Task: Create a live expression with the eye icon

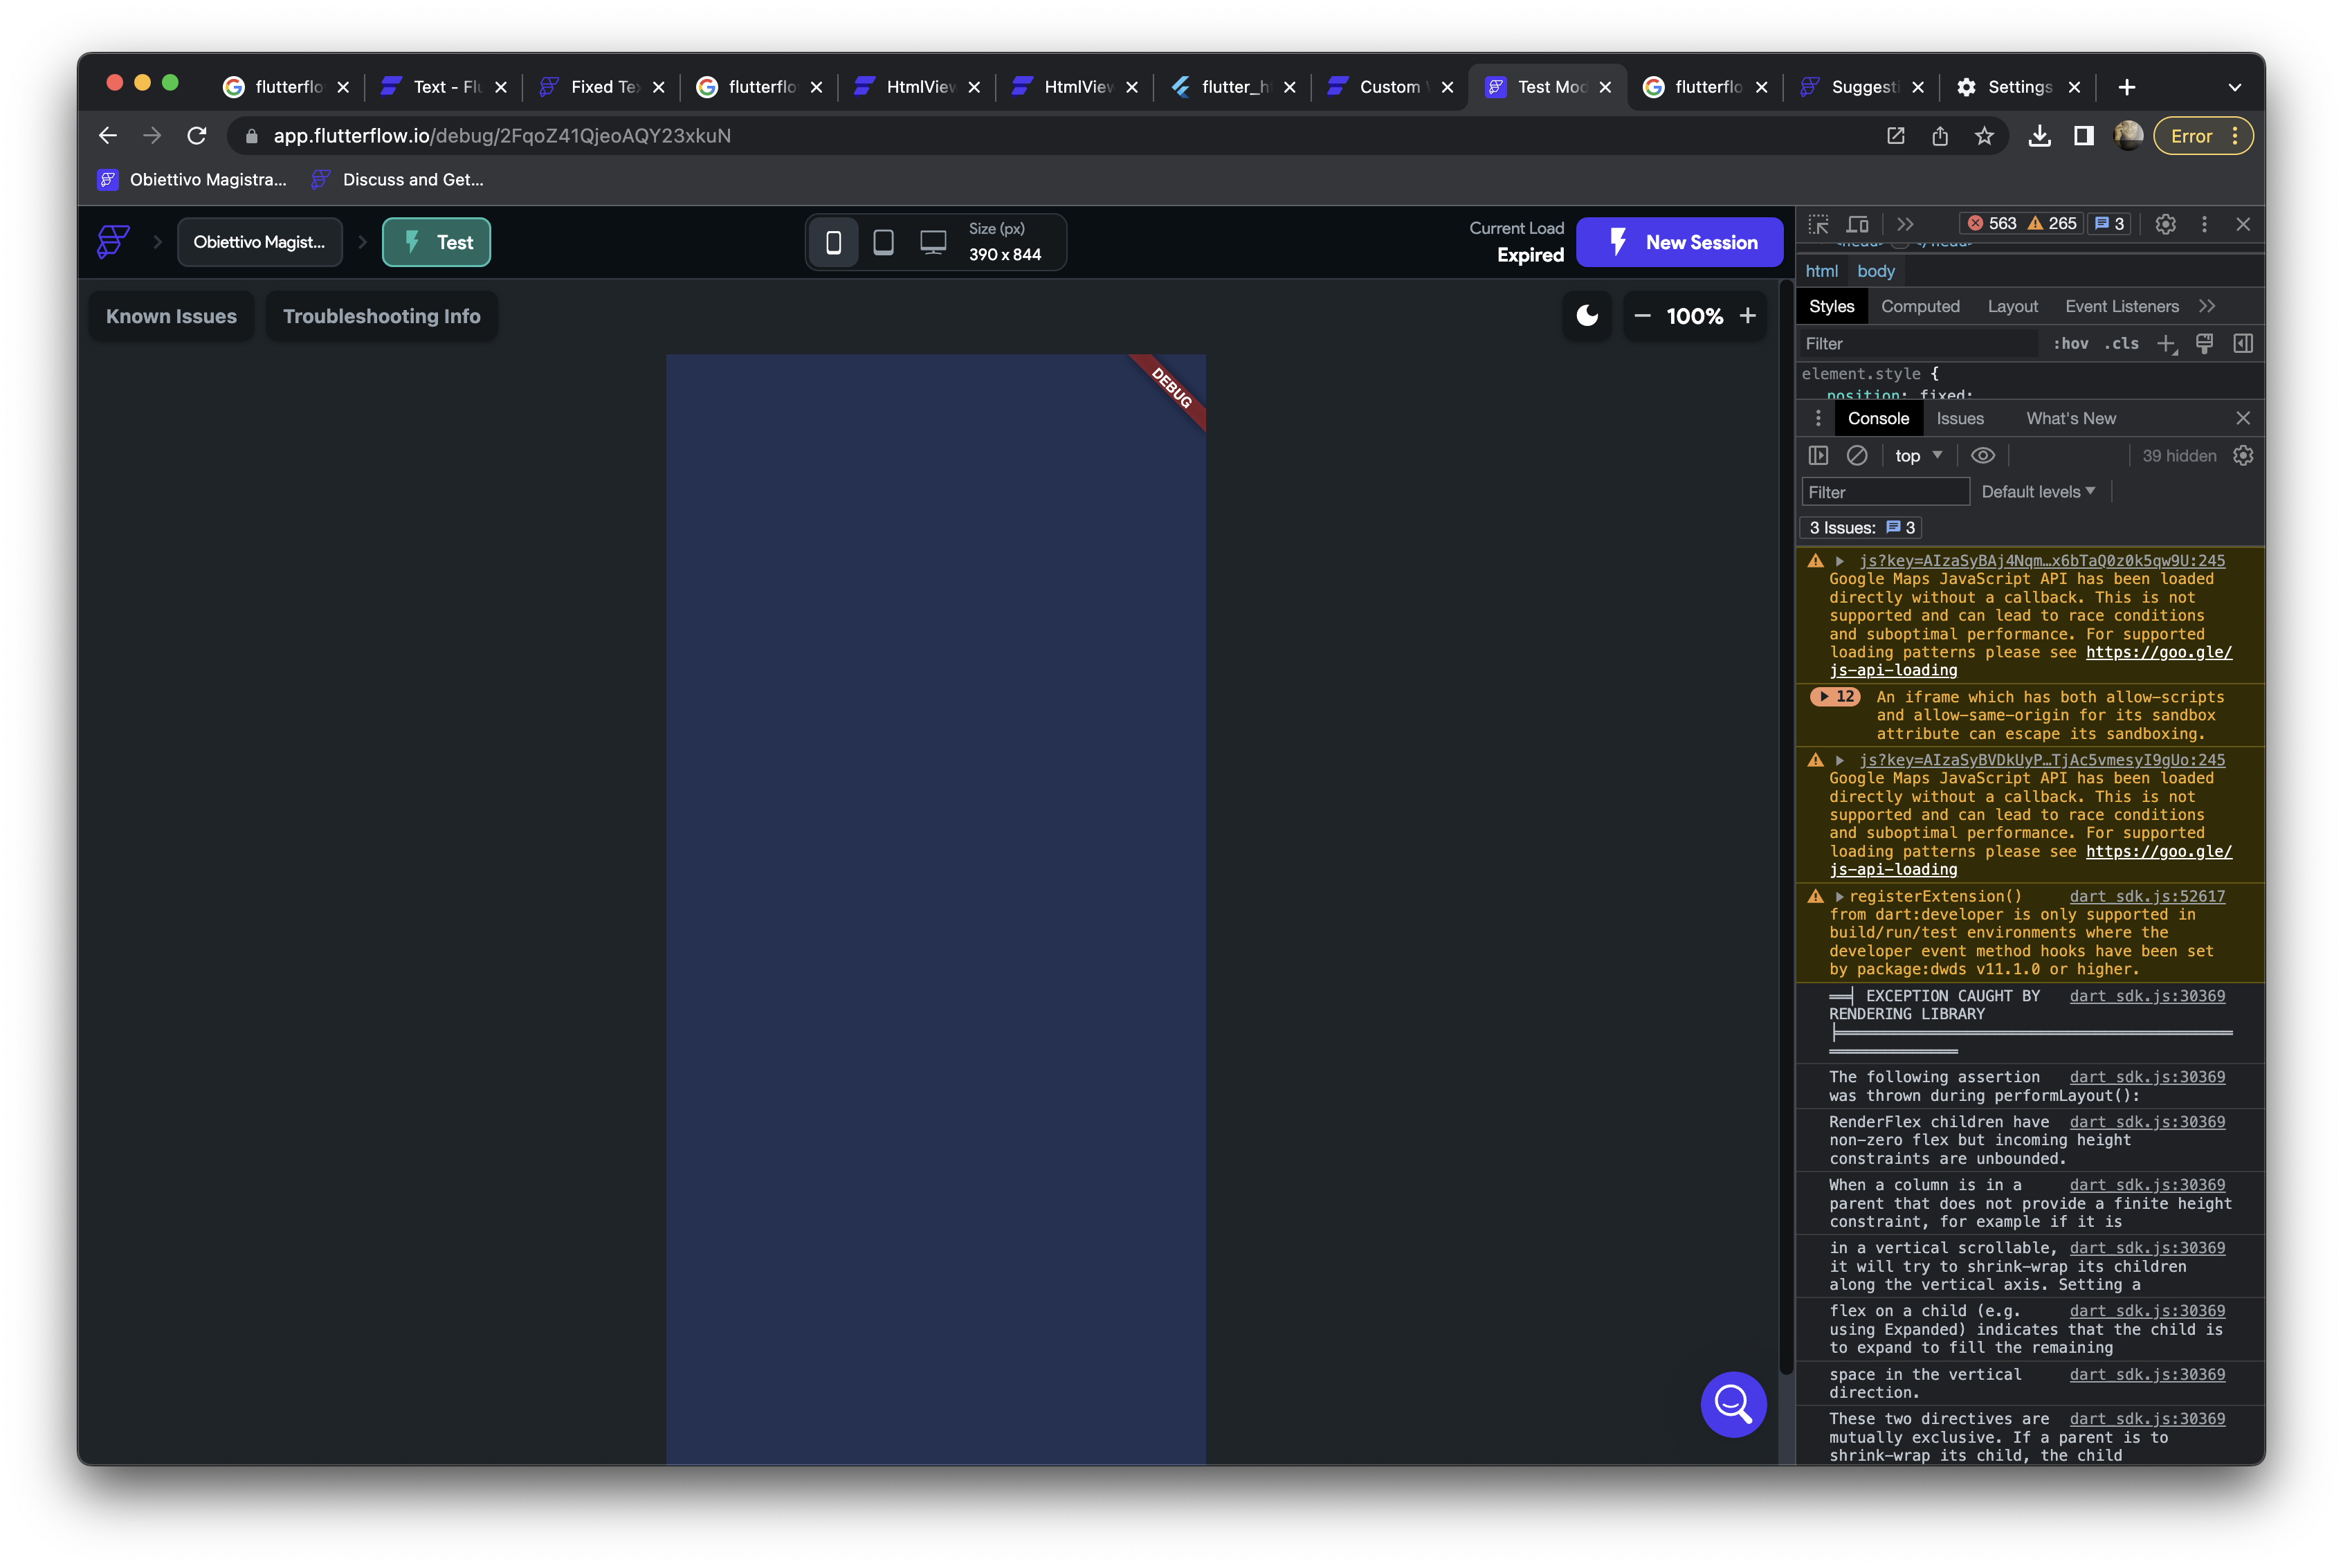Action: click(x=1983, y=455)
